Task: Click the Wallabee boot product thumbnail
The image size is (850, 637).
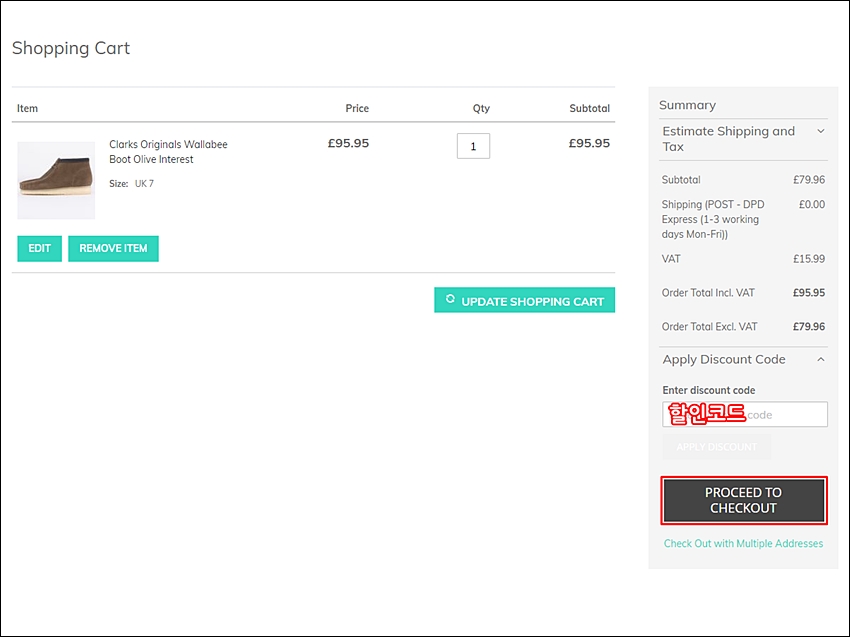Action: pyautogui.click(x=56, y=181)
